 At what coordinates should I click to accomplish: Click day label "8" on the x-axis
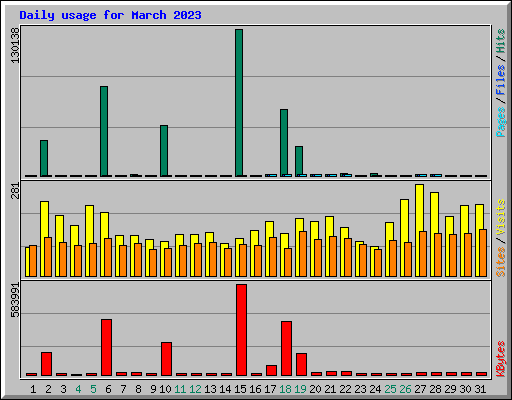coord(138,389)
